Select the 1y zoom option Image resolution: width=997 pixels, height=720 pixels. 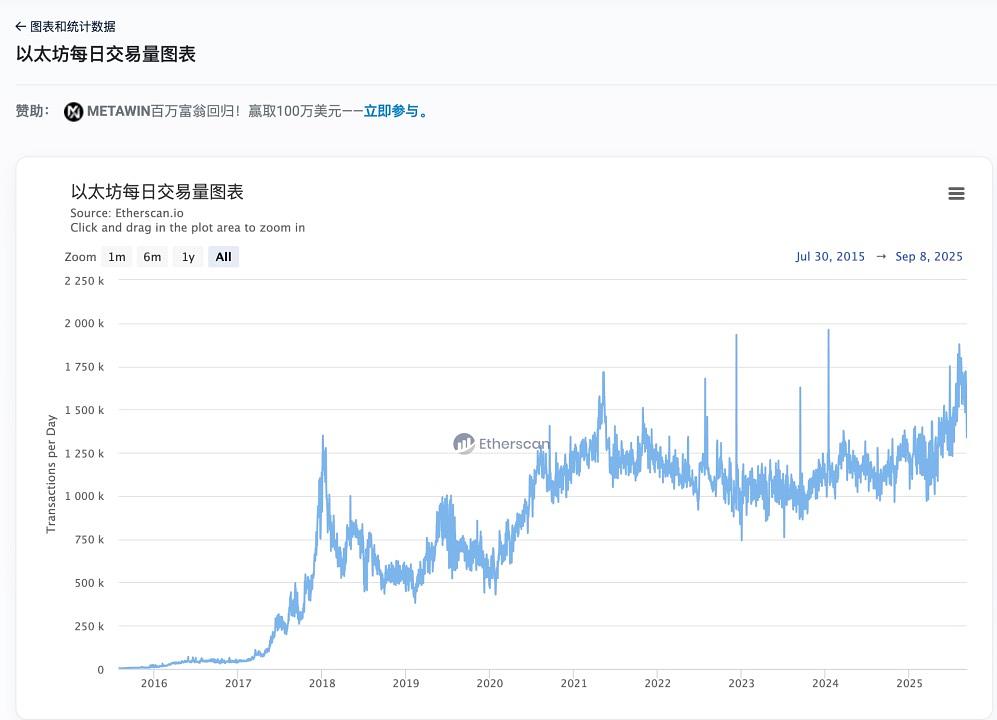point(188,257)
